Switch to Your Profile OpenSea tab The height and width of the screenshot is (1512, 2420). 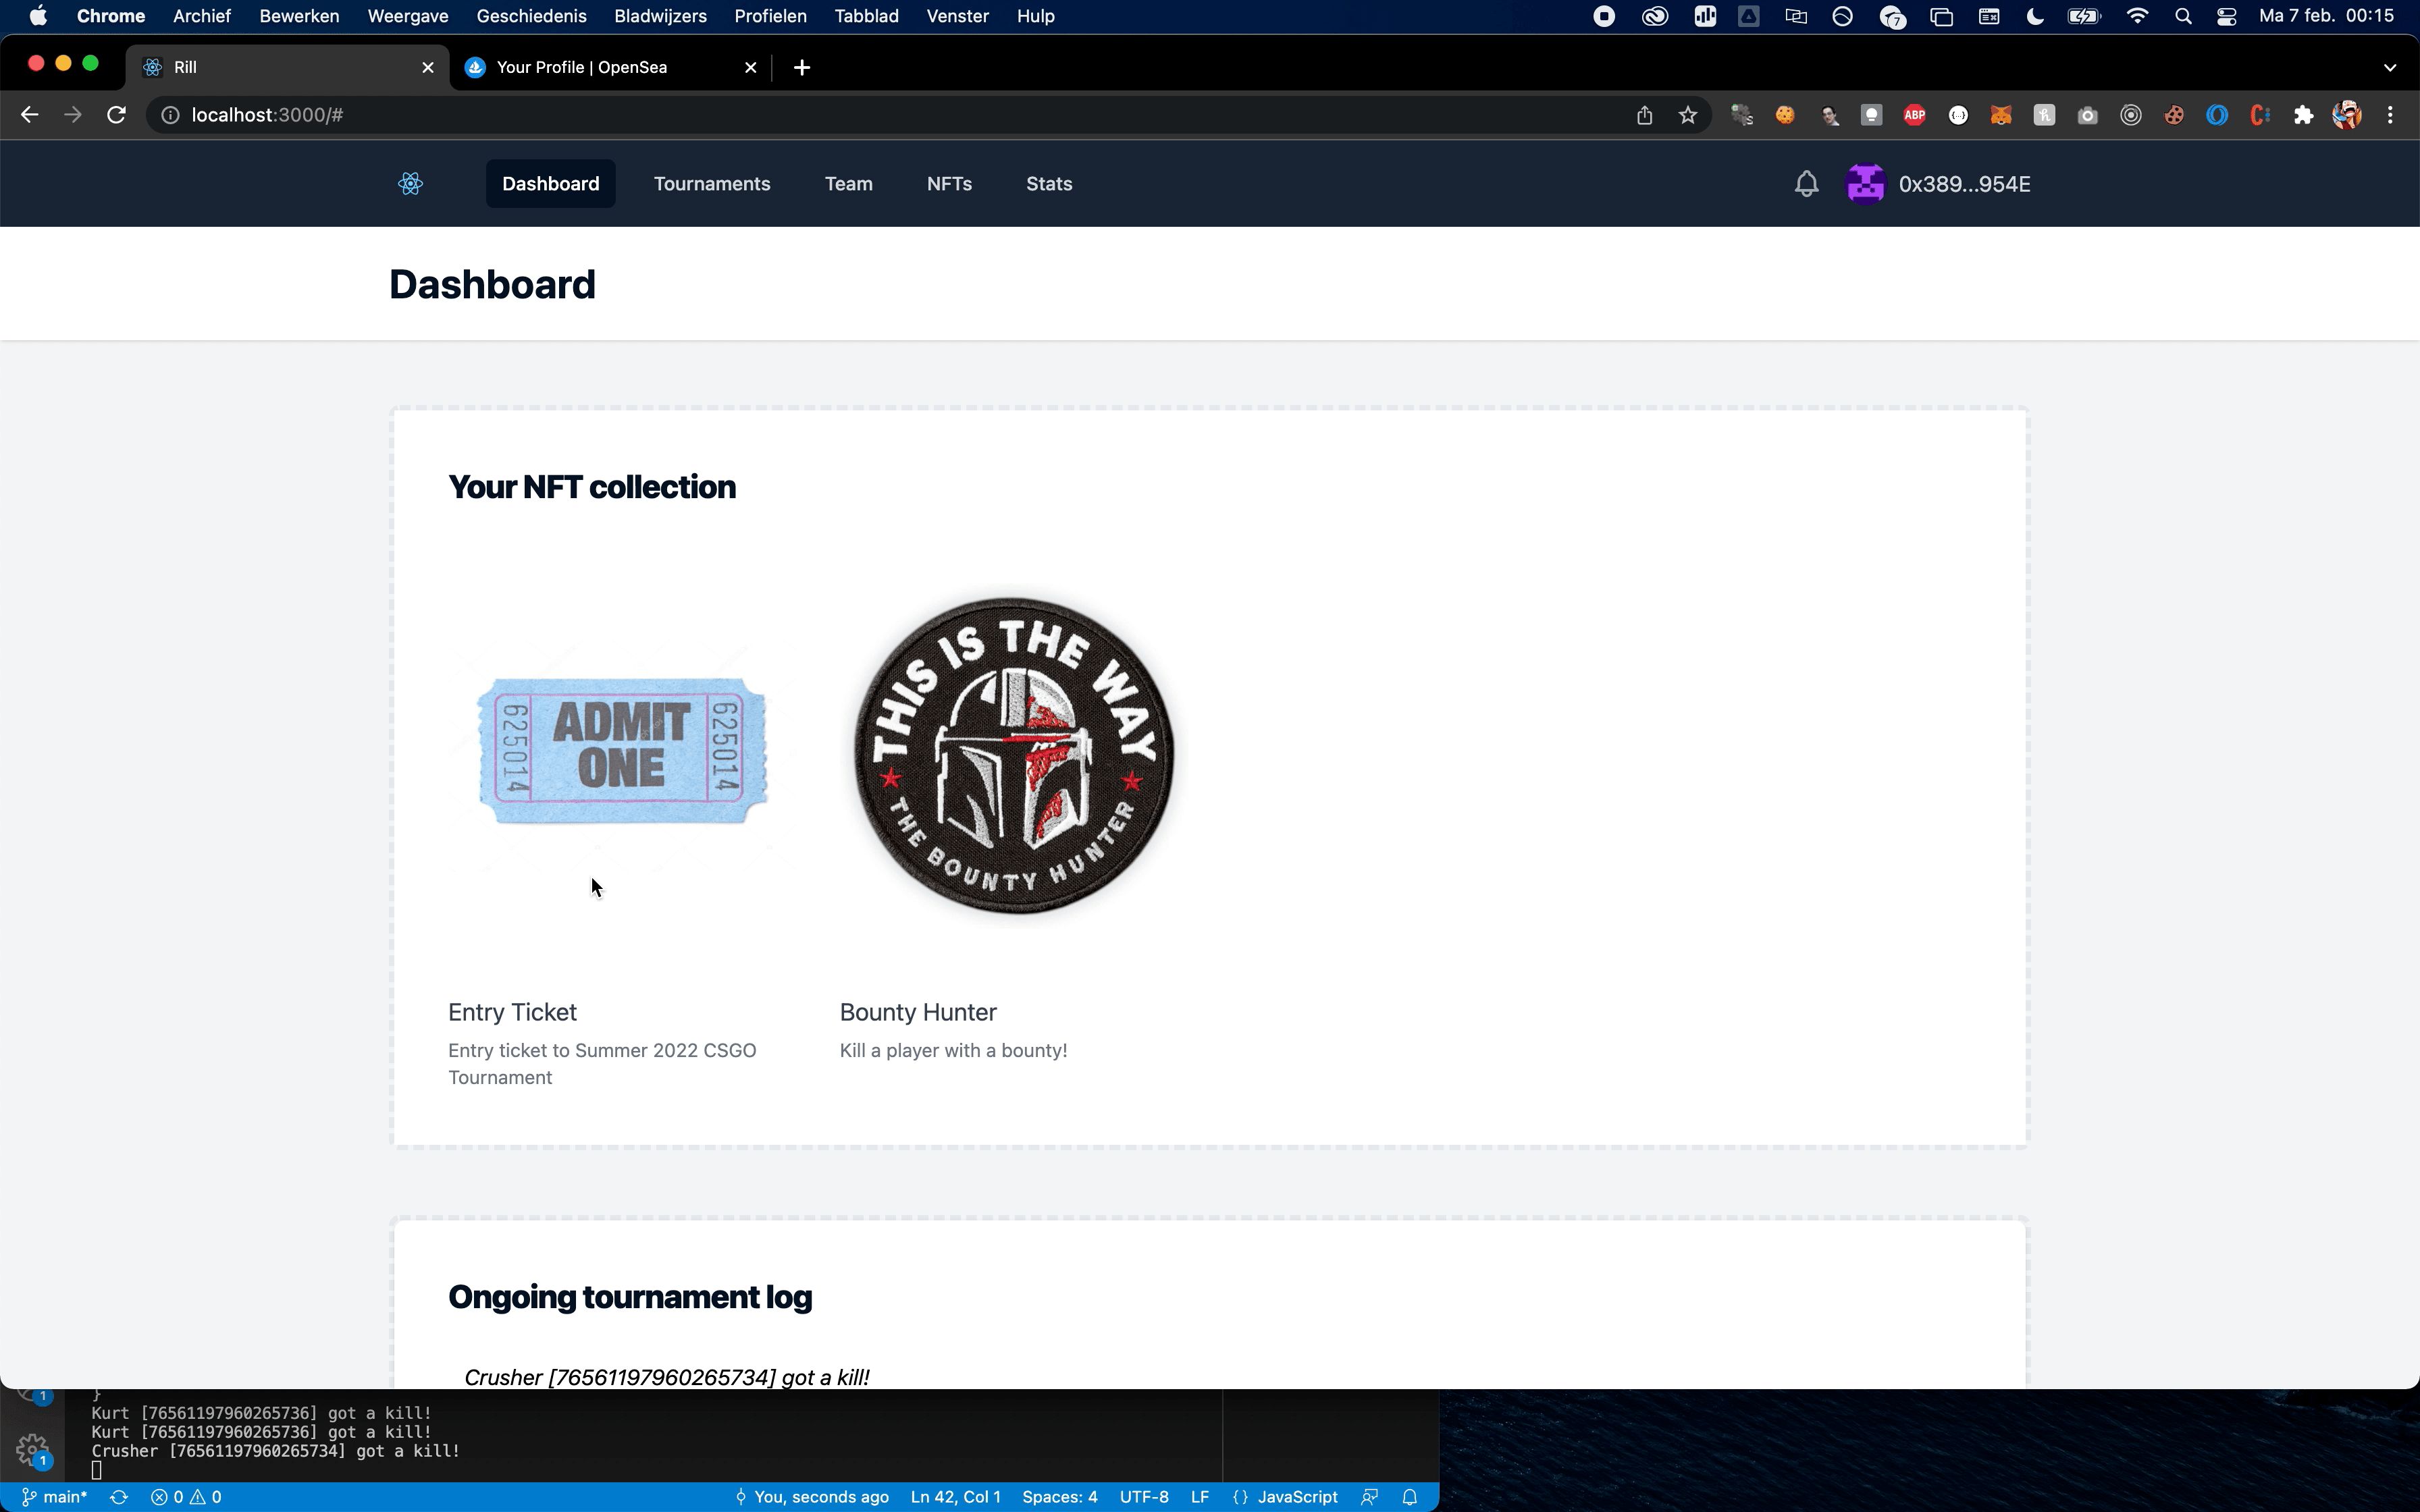click(x=611, y=67)
